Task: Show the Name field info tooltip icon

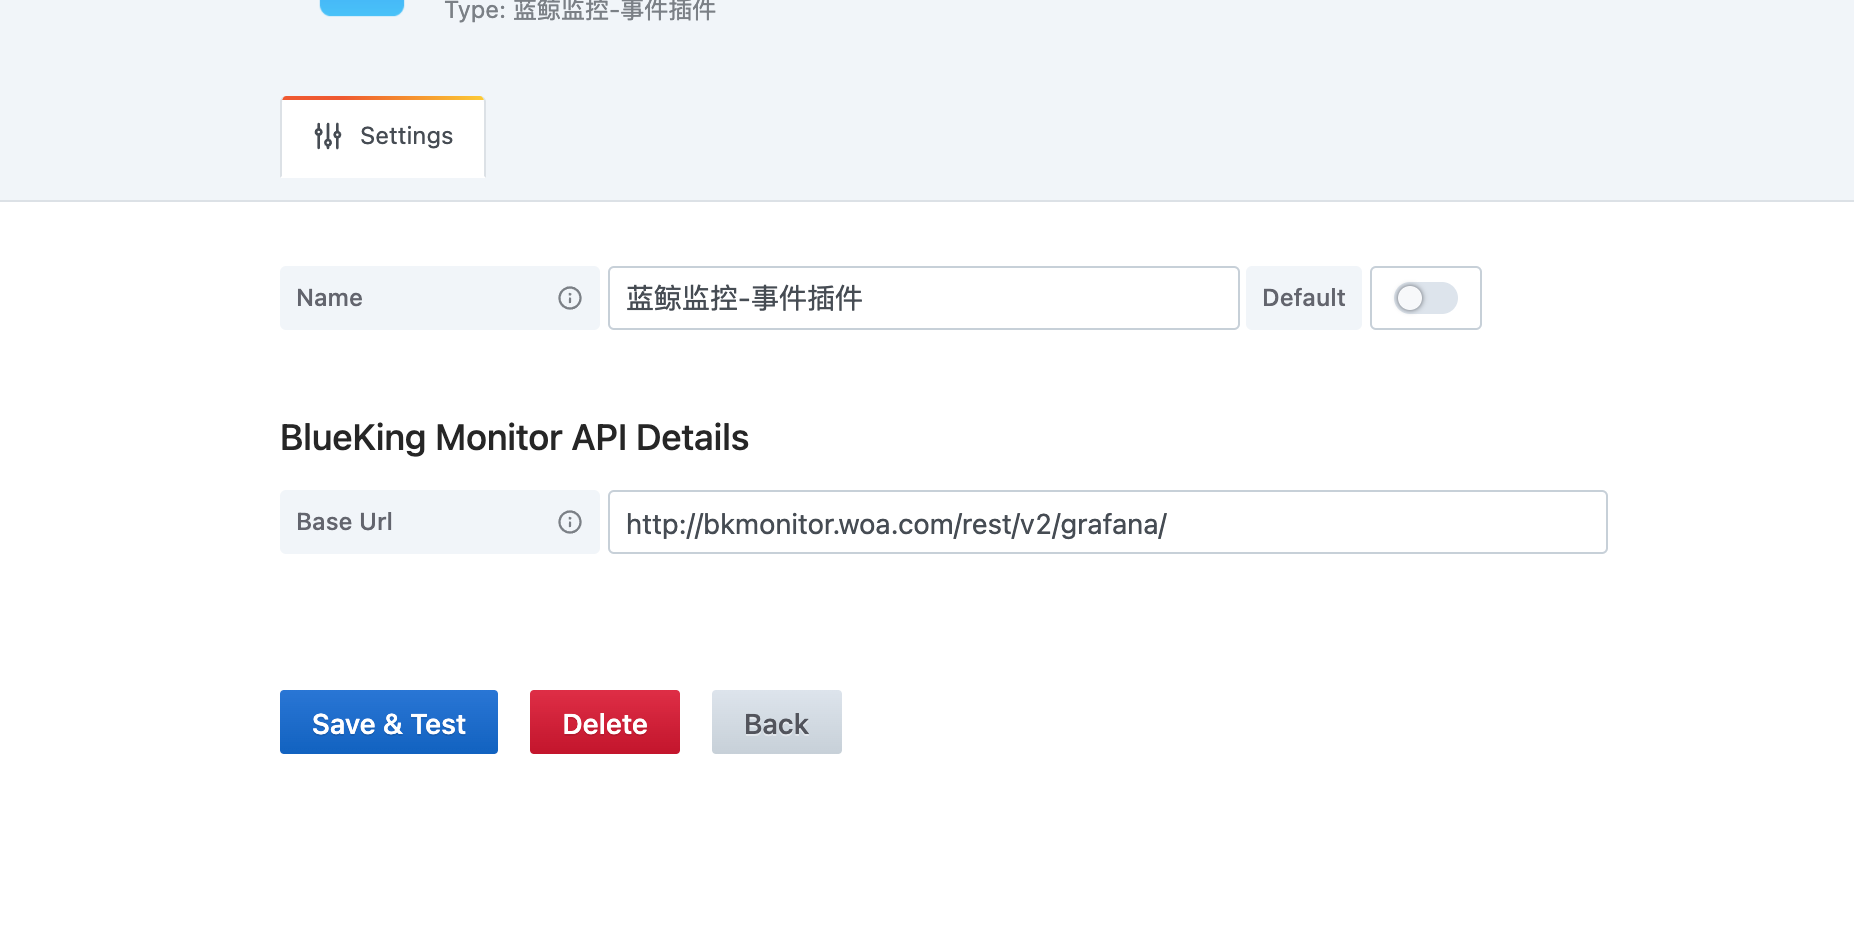Action: 570,298
